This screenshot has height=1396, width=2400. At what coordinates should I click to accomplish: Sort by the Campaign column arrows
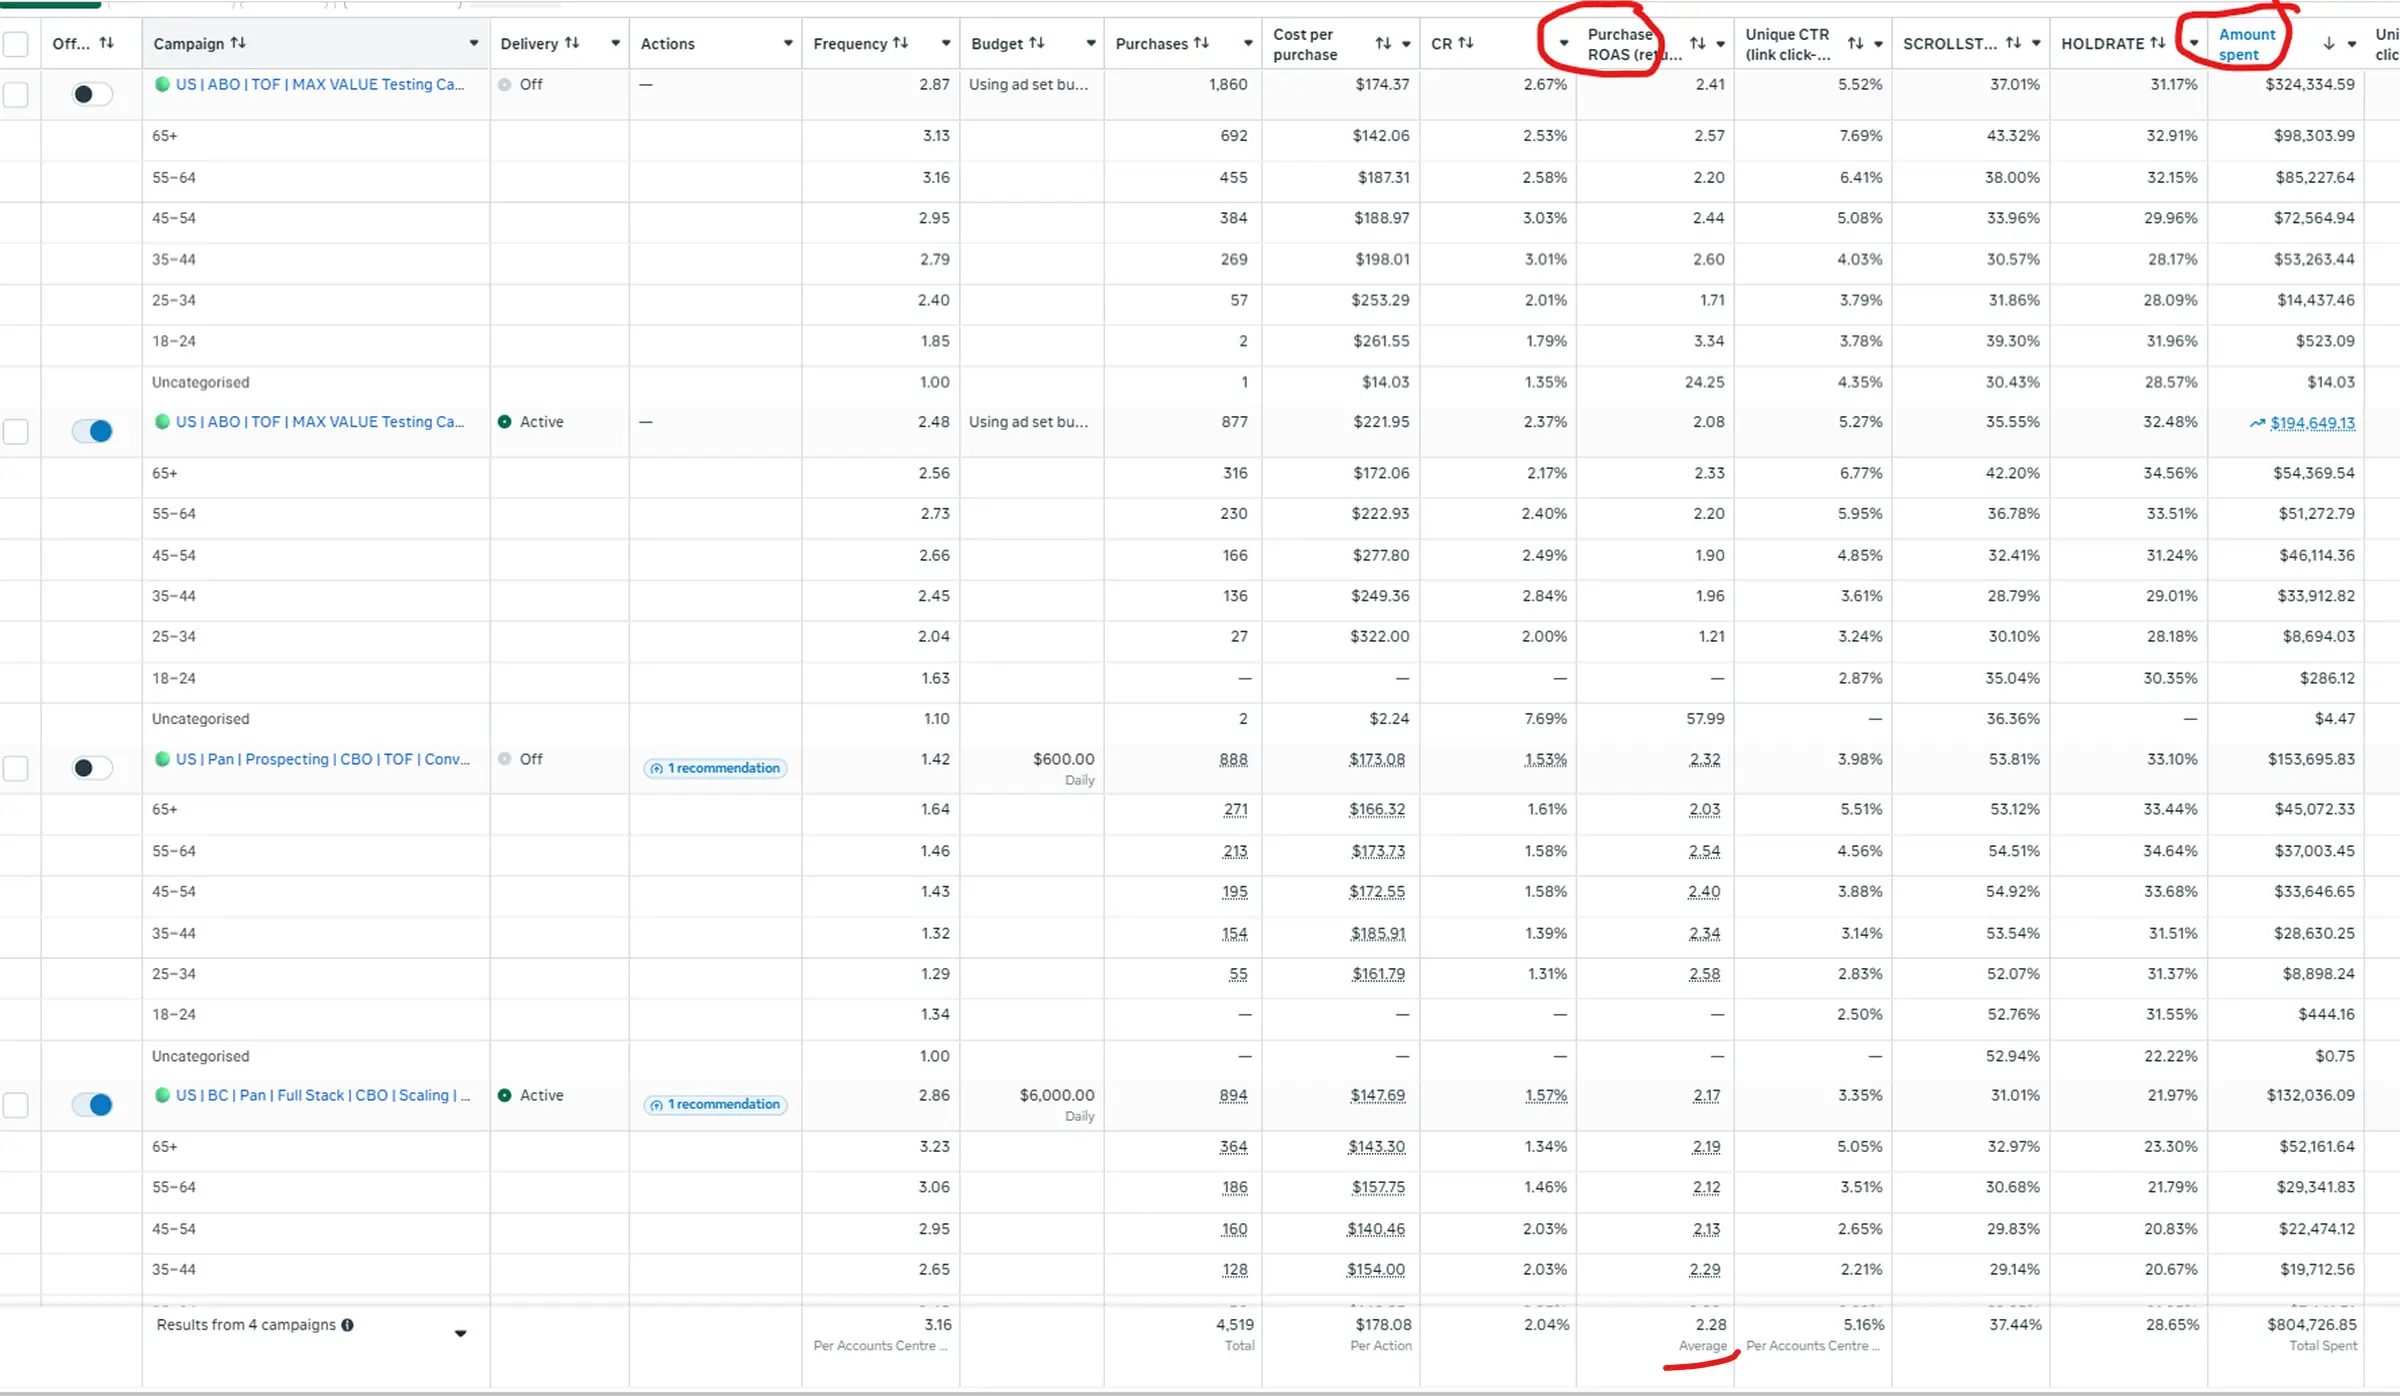point(238,43)
